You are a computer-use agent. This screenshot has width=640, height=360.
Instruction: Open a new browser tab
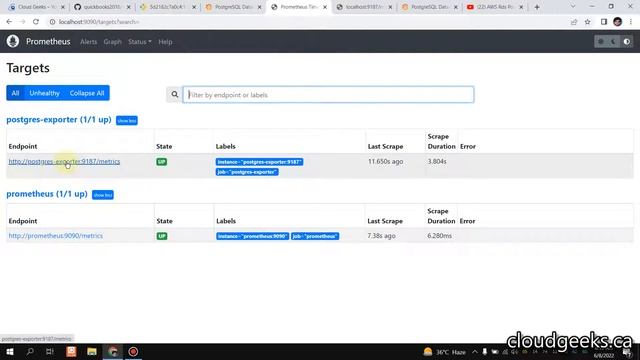537,7
